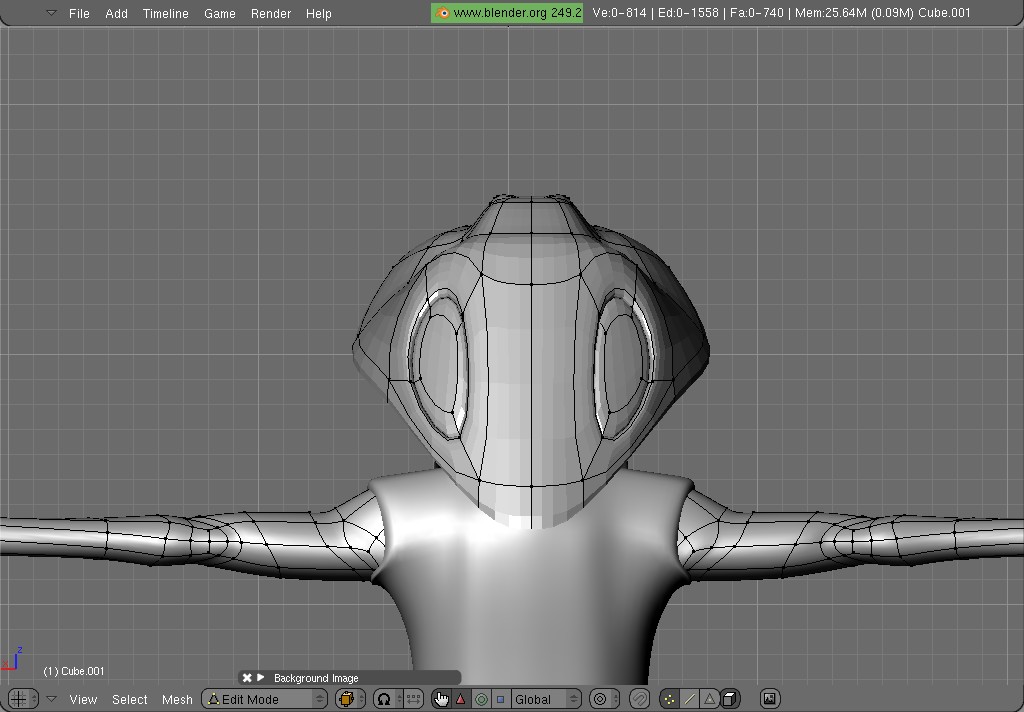Enable edge select mode

[689, 699]
